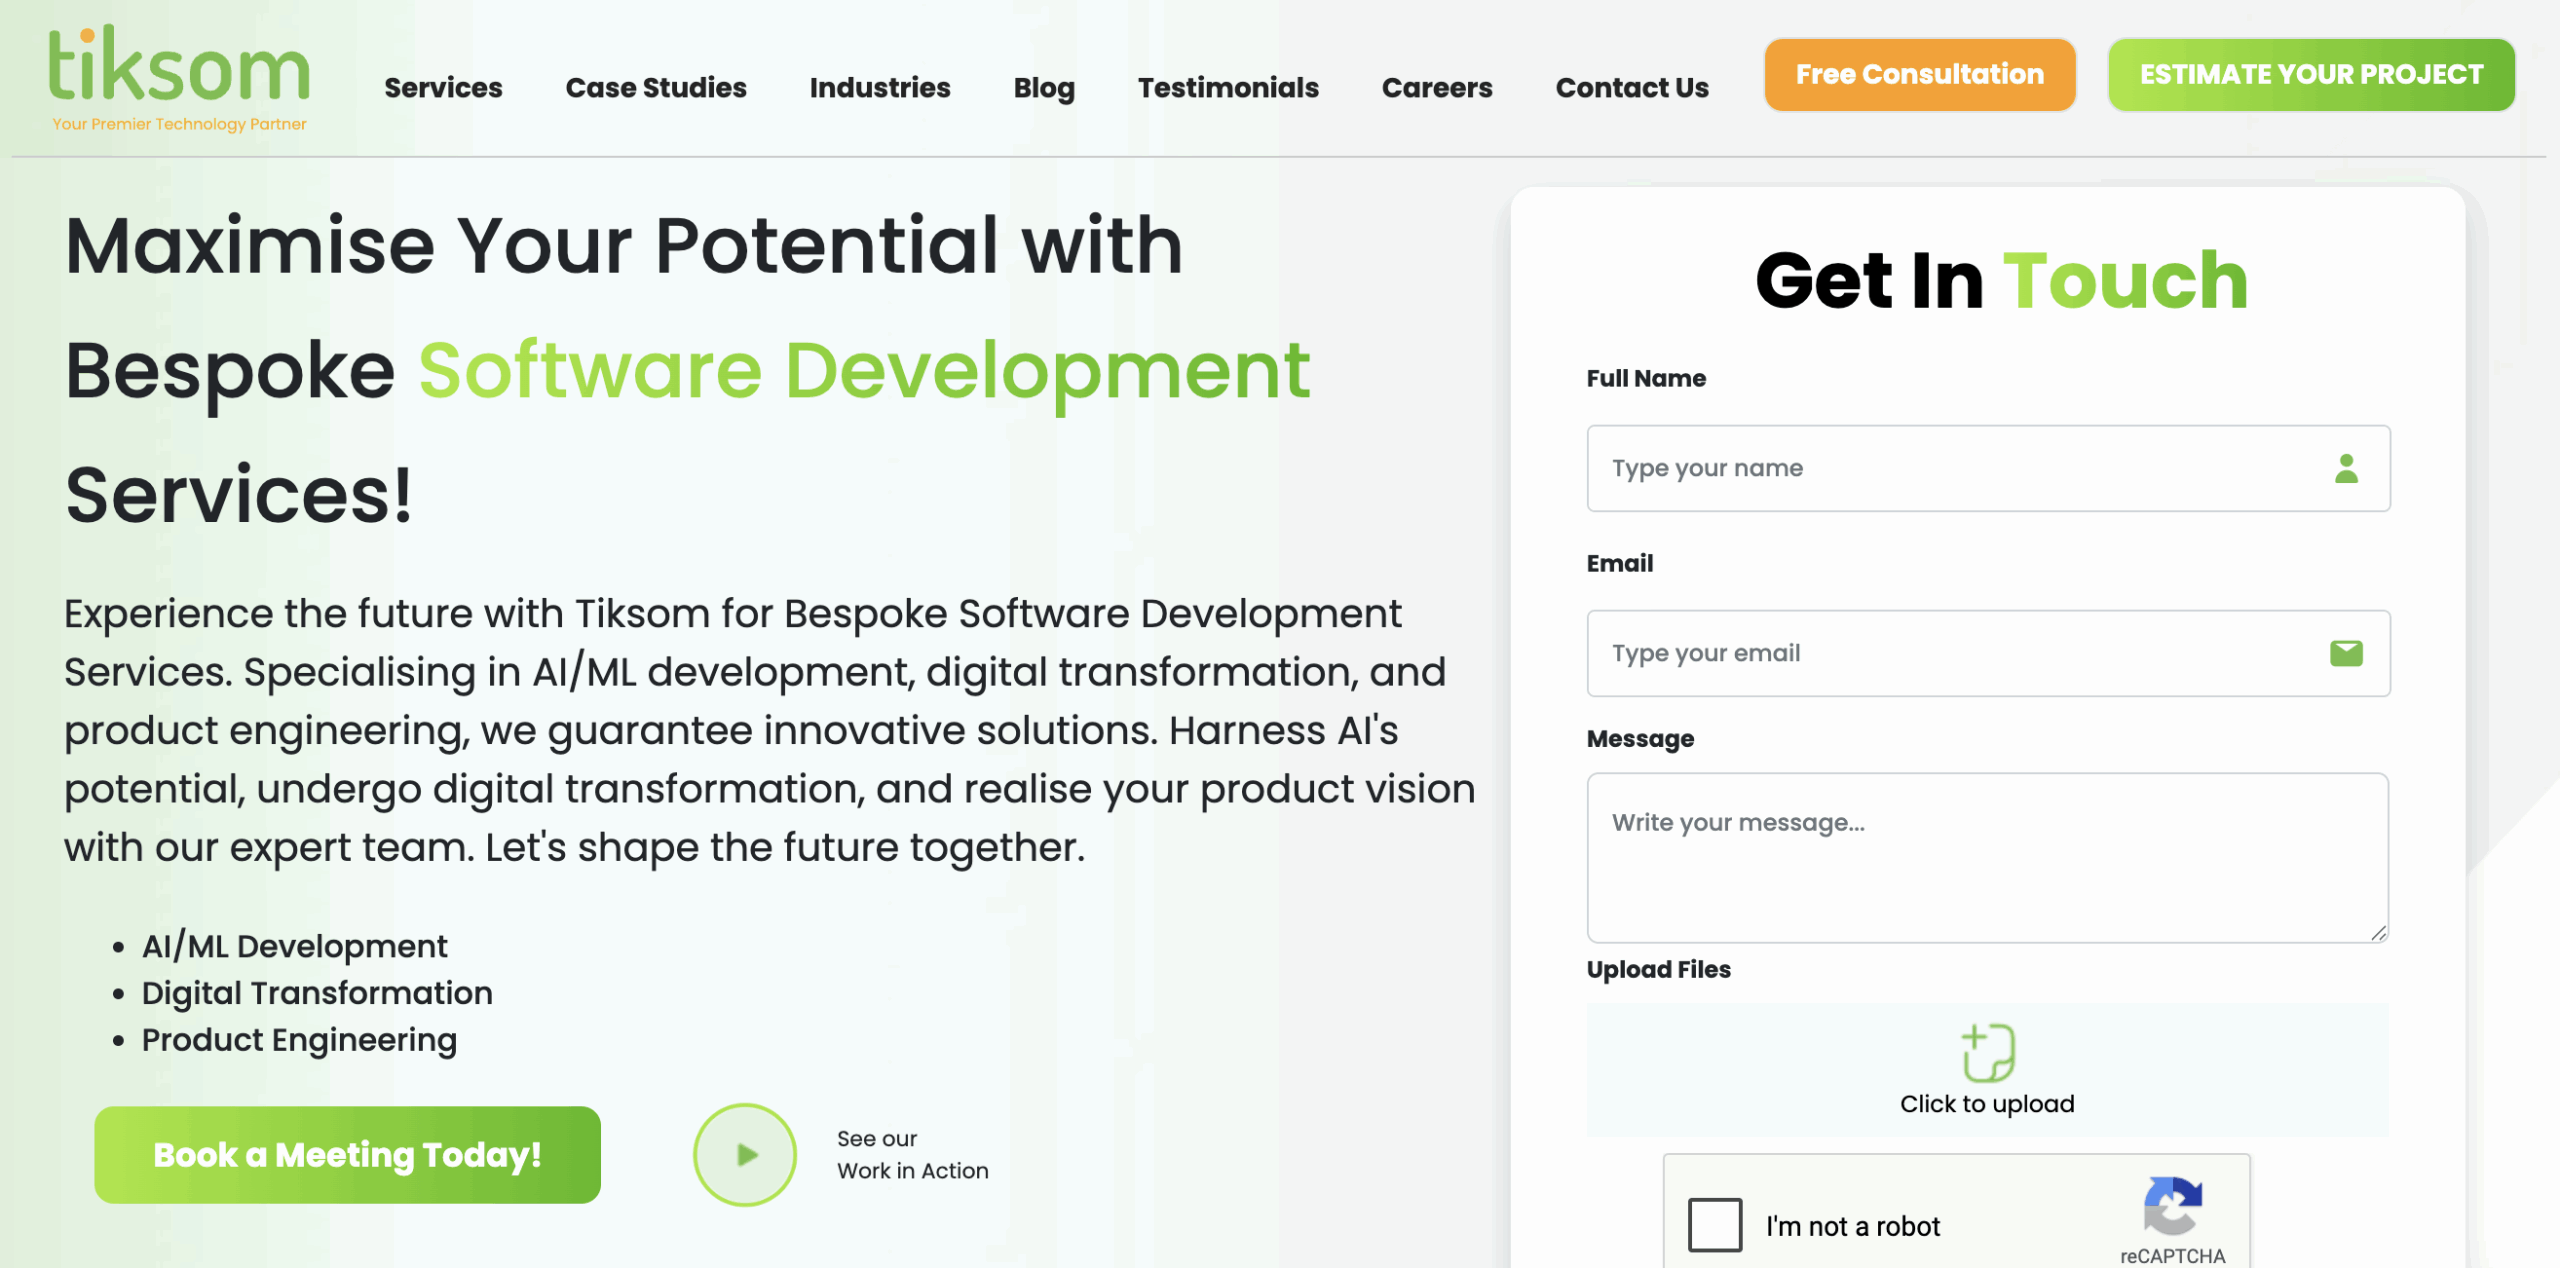Open the Blog page

point(1044,88)
